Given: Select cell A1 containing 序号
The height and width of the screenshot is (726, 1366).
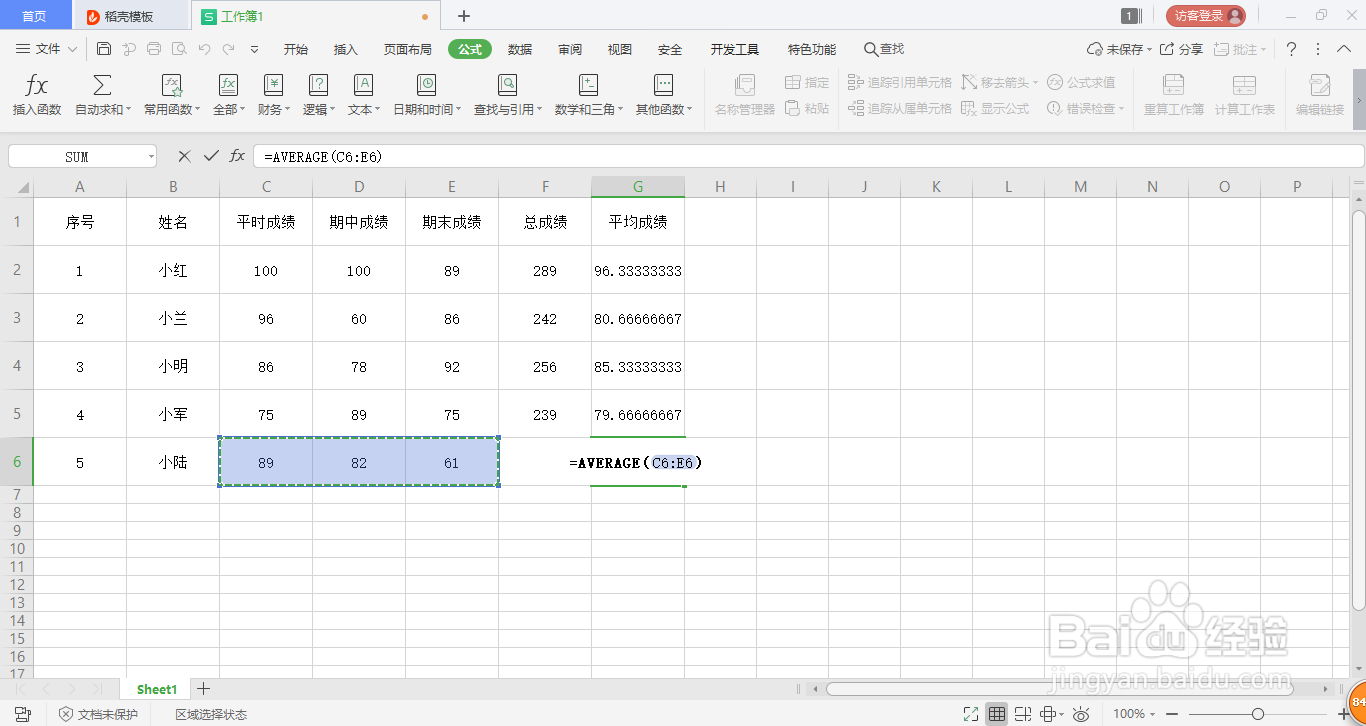Looking at the screenshot, I should 80,222.
